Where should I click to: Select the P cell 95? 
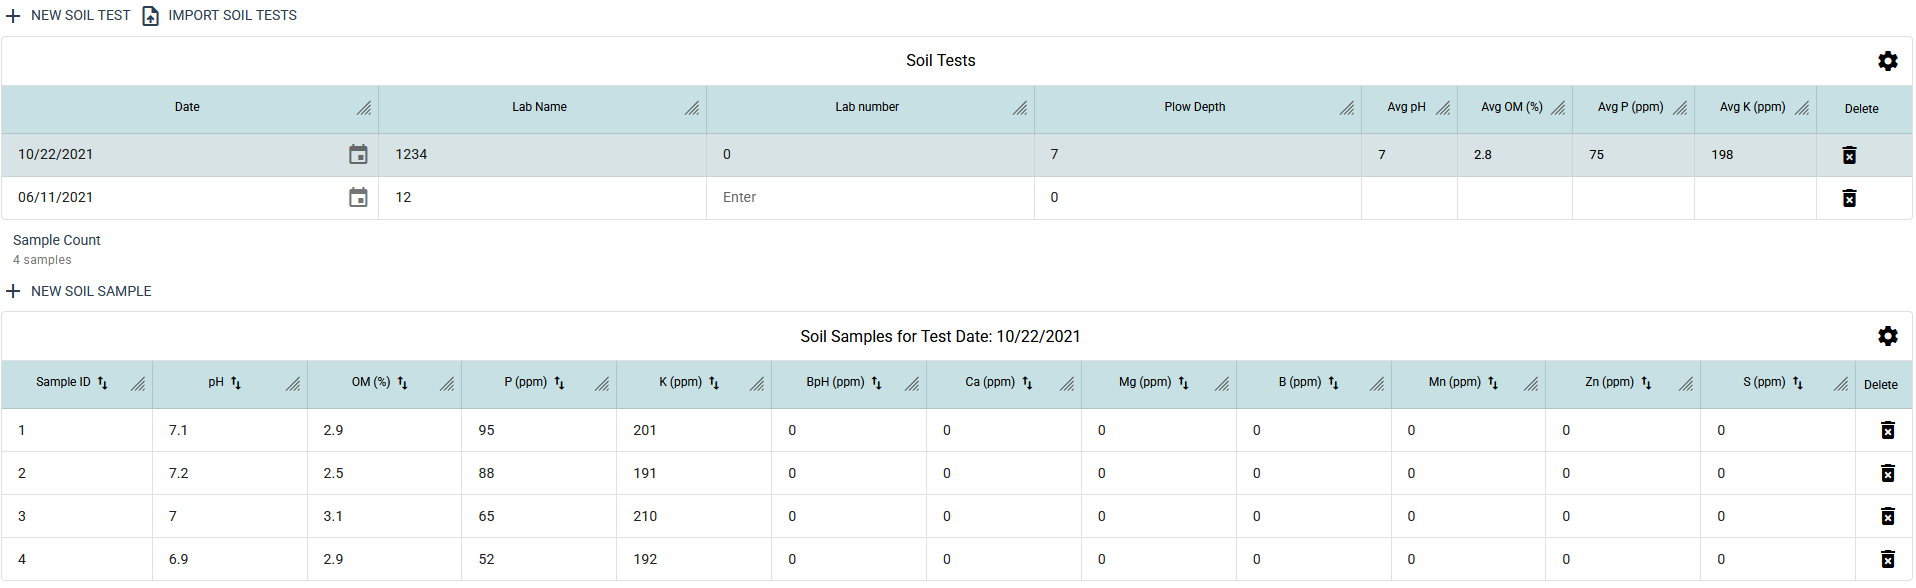point(539,430)
